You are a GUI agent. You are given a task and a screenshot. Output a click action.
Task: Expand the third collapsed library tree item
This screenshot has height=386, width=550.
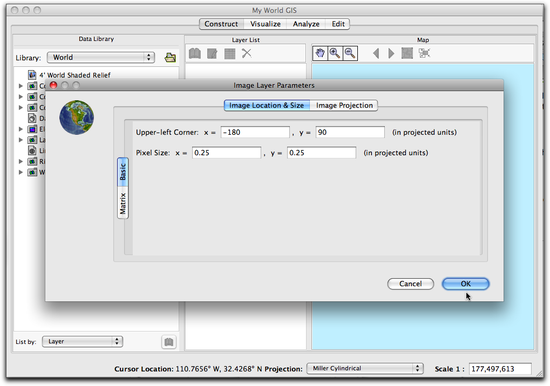[x=20, y=107]
